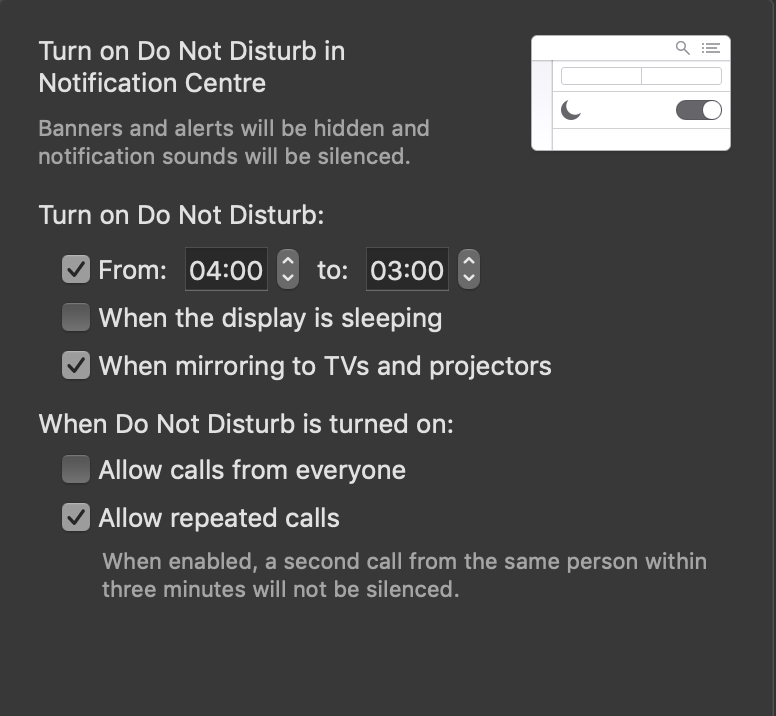Click the left segment tab in the preview

click(601, 76)
